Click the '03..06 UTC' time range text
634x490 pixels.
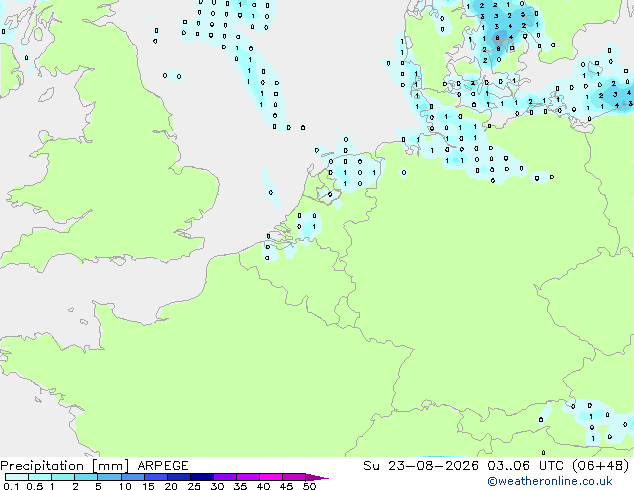(x=525, y=466)
